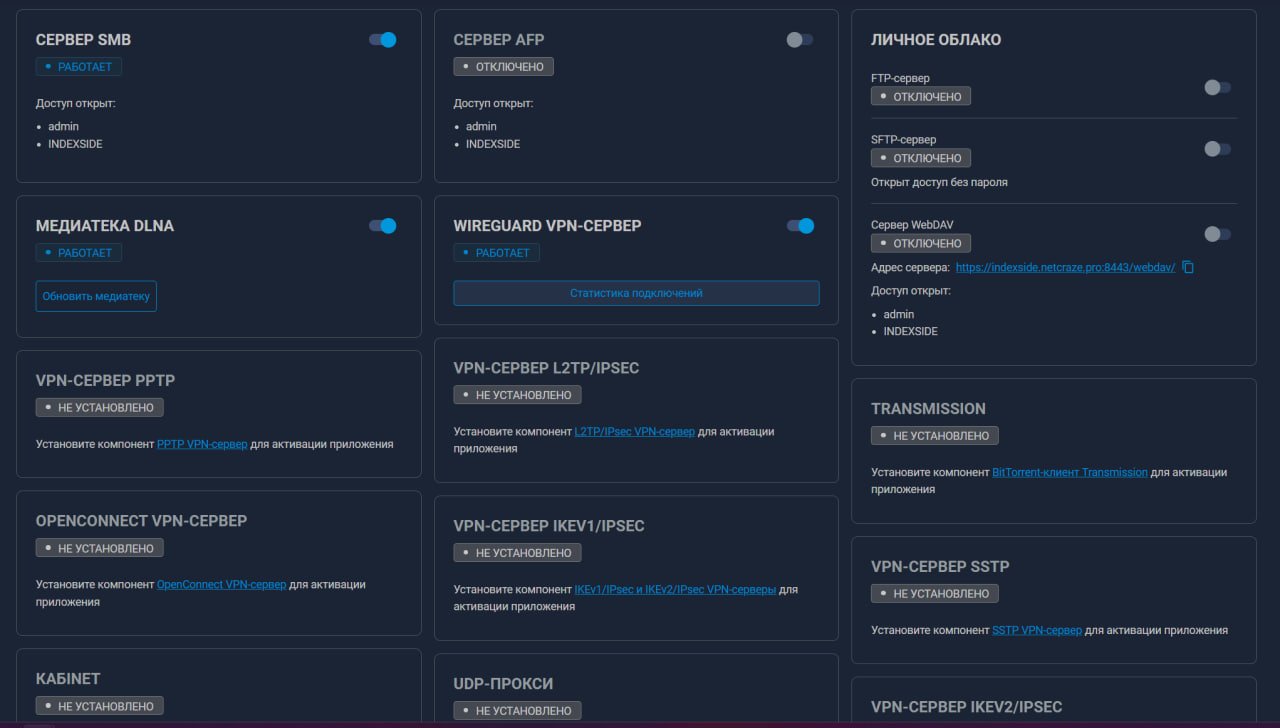Image resolution: width=1280 pixels, height=728 pixels.
Task: Open the 'Сервер SMB' card title
Action: coord(83,40)
